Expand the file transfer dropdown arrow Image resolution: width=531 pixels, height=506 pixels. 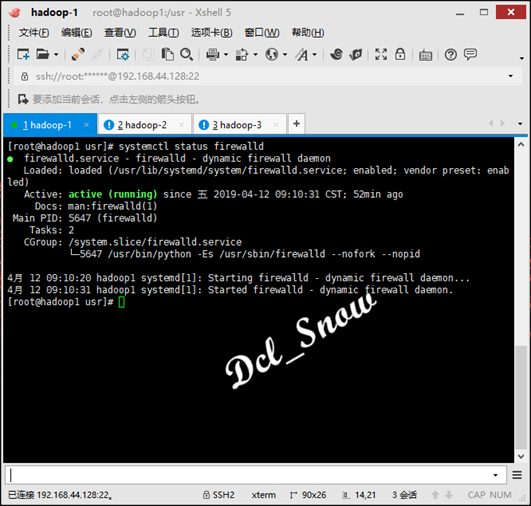(255, 55)
